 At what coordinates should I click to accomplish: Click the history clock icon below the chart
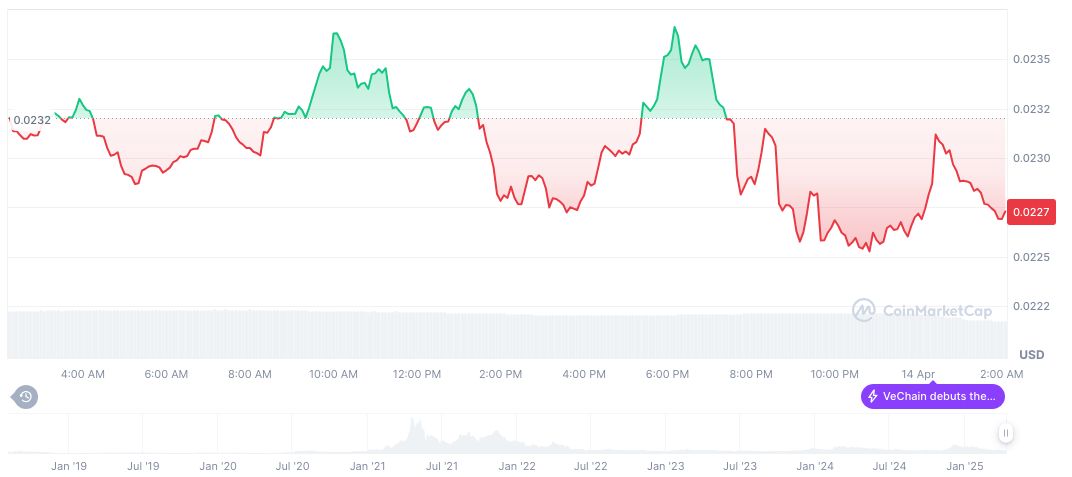pos(26,397)
